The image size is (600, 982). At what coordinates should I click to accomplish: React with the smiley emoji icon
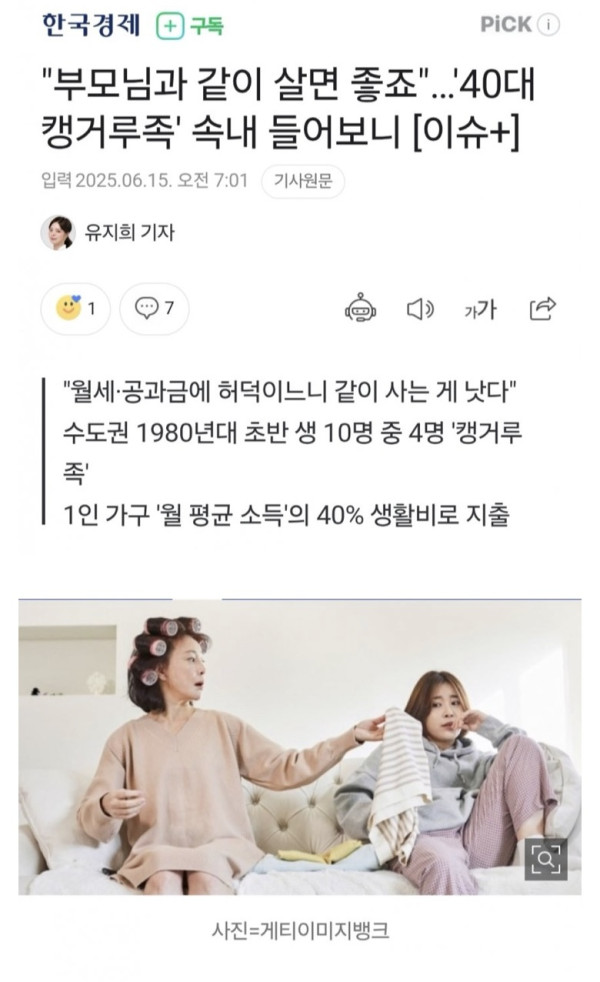point(68,308)
